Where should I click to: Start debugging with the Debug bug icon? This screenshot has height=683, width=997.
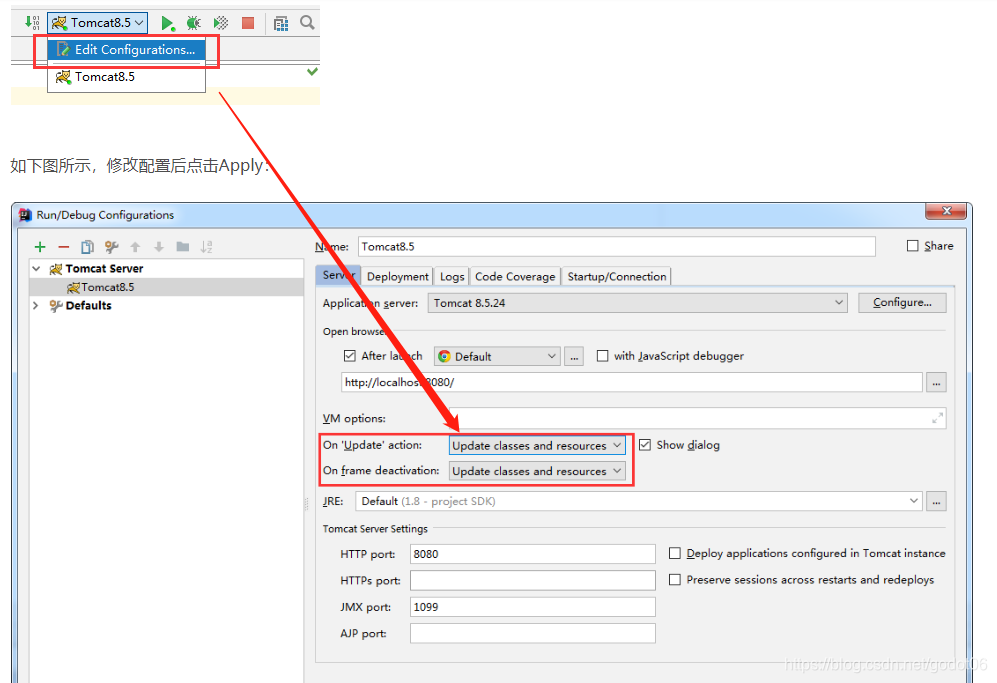194,24
